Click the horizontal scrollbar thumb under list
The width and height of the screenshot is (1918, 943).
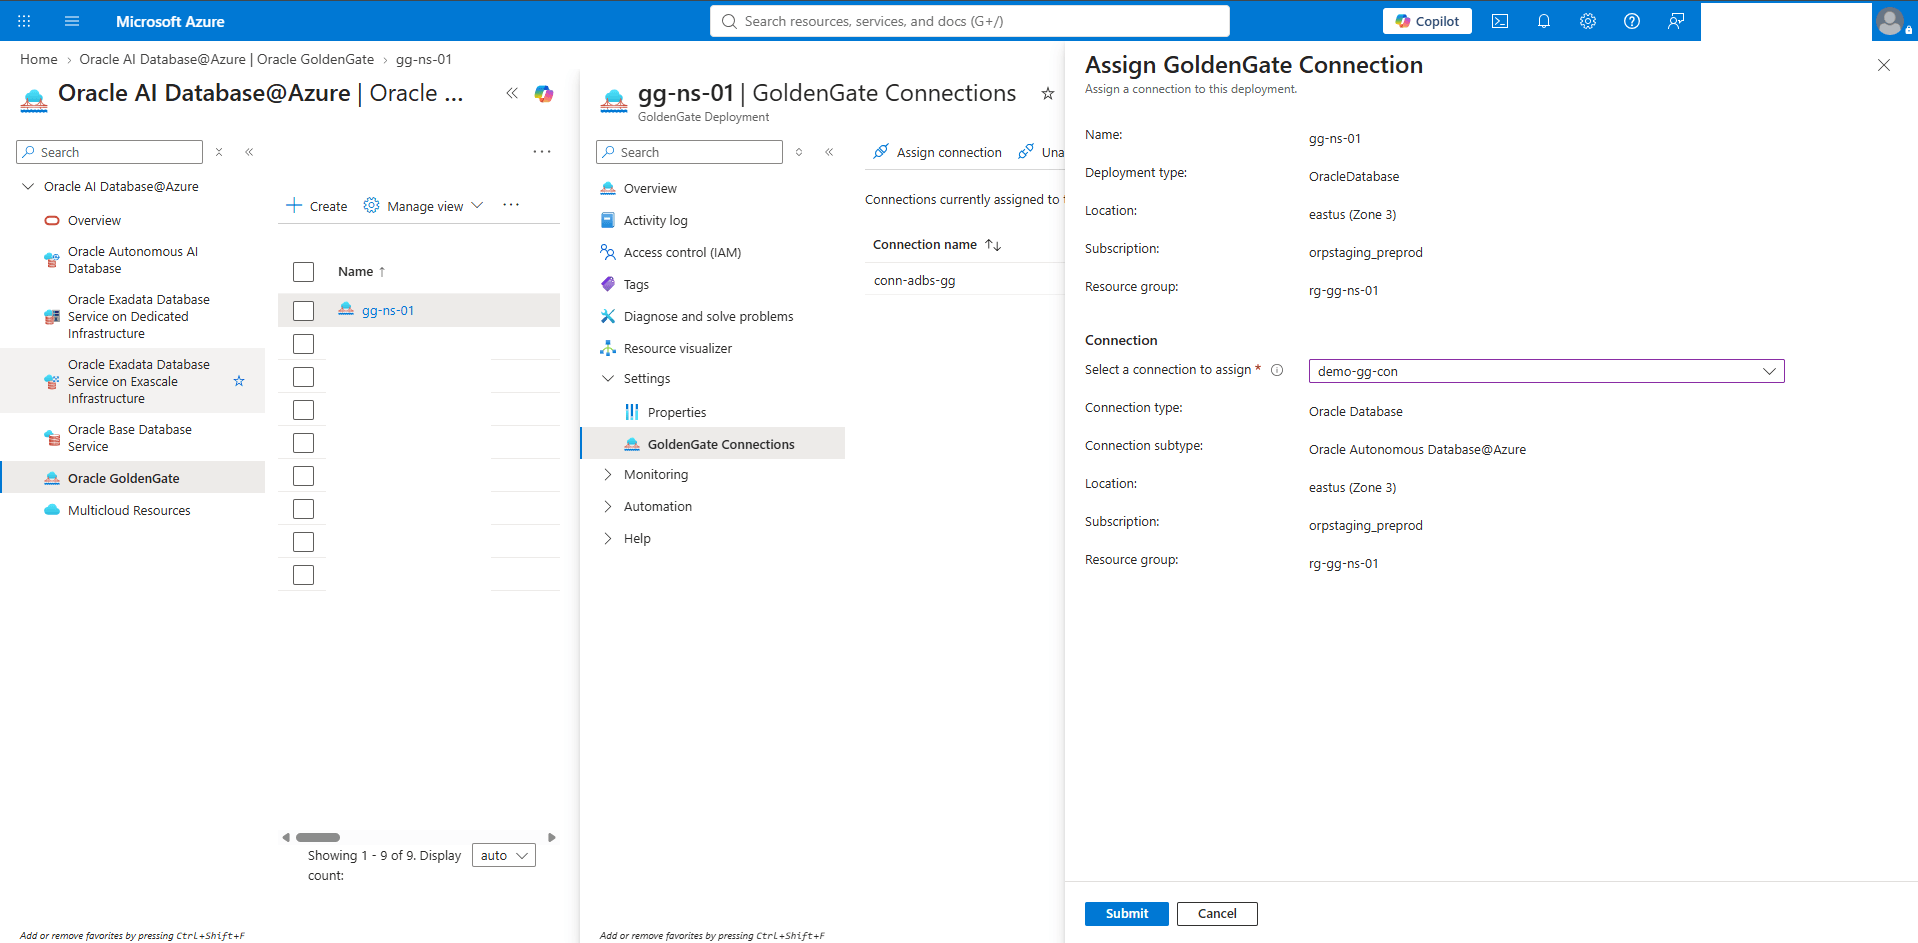(x=318, y=838)
